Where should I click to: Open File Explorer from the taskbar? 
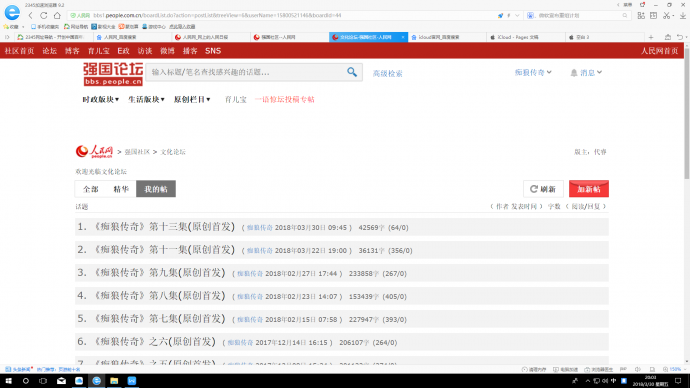114,381
